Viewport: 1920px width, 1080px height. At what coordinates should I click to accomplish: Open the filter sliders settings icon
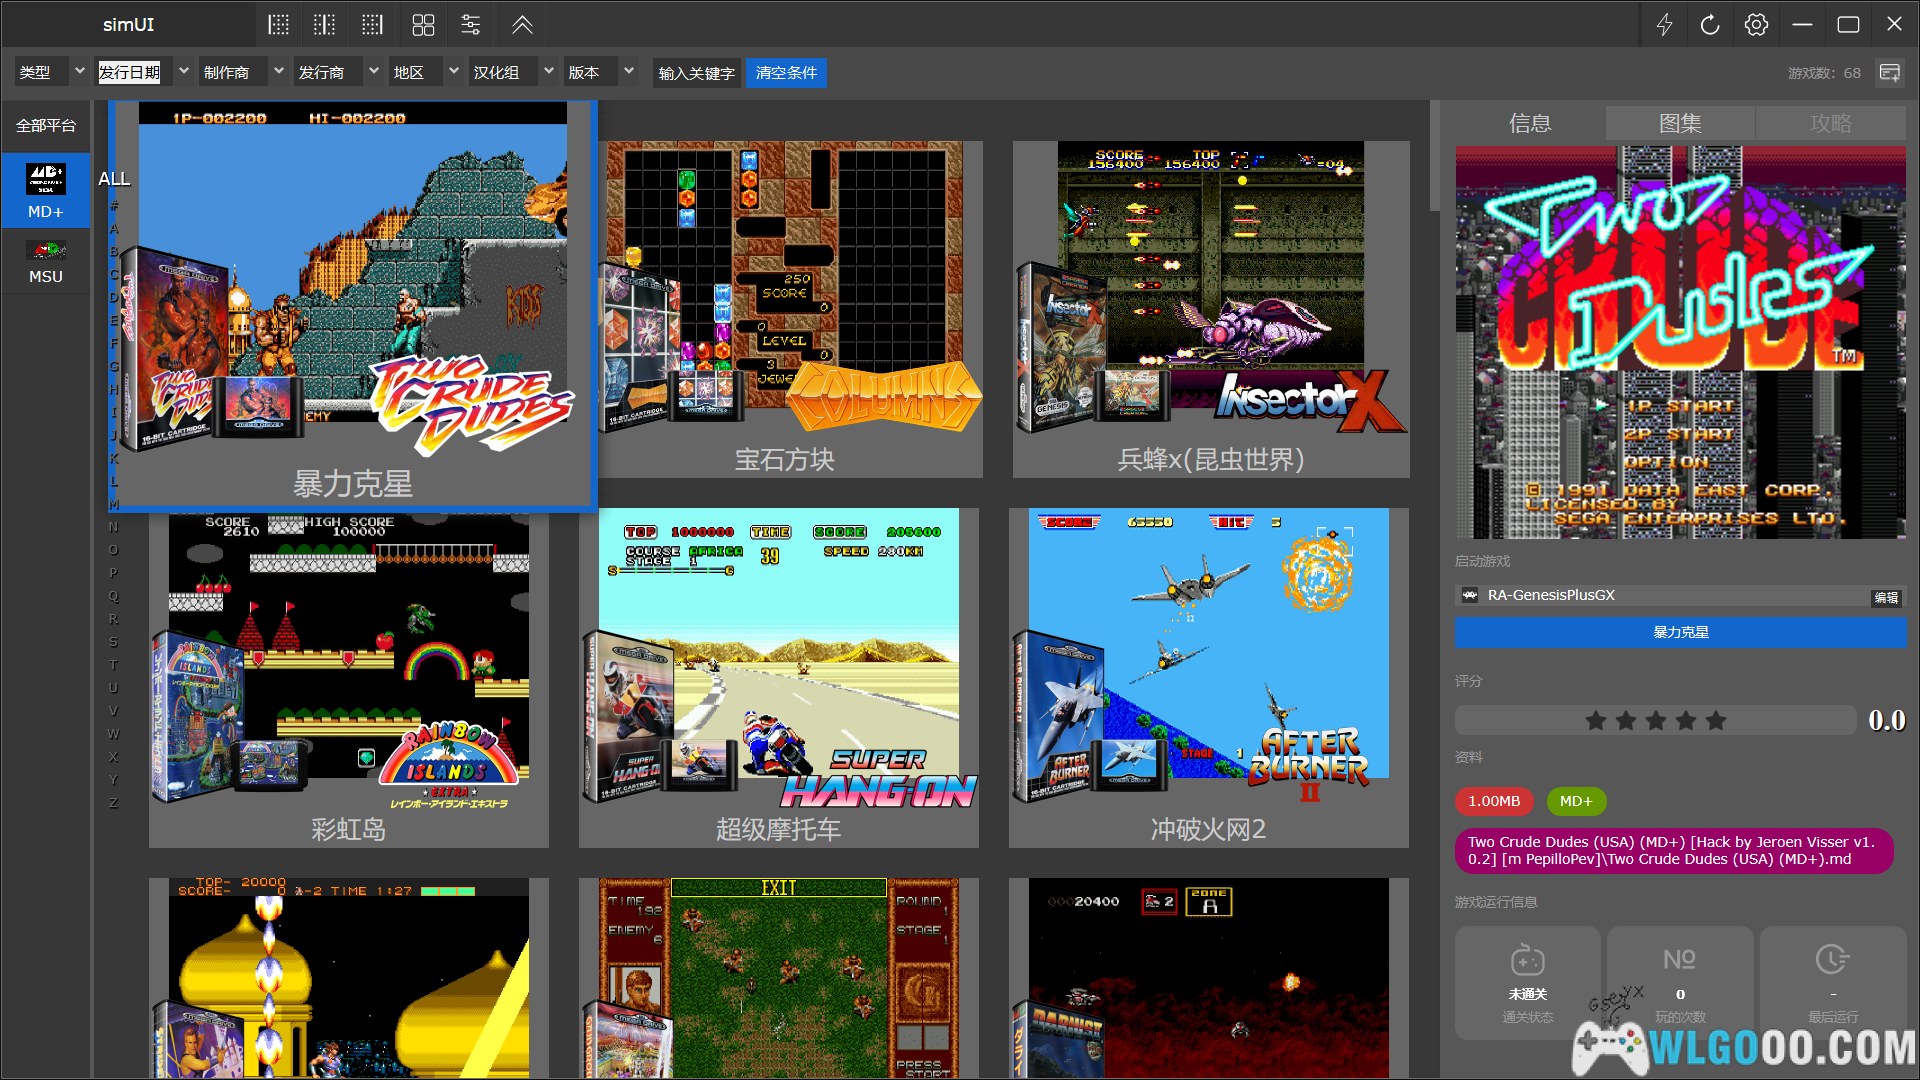click(471, 25)
